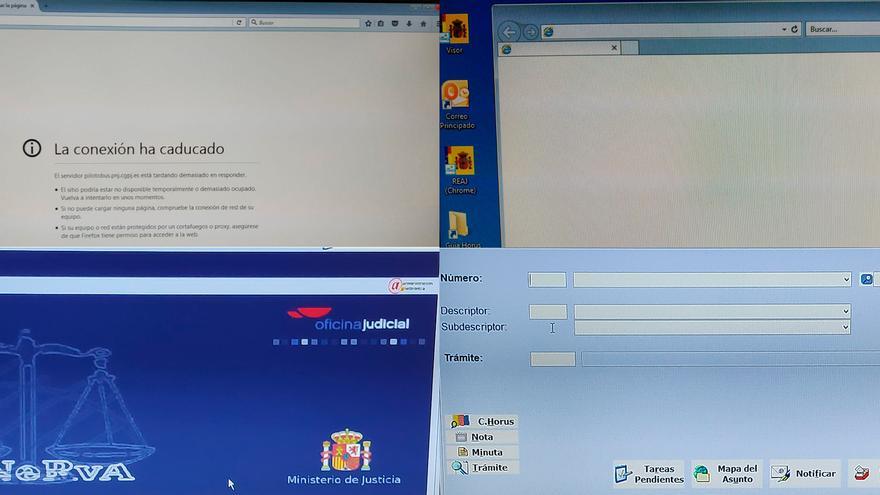Click Internet Explorer back arrow button
Image resolution: width=880 pixels, height=495 pixels.
click(509, 31)
